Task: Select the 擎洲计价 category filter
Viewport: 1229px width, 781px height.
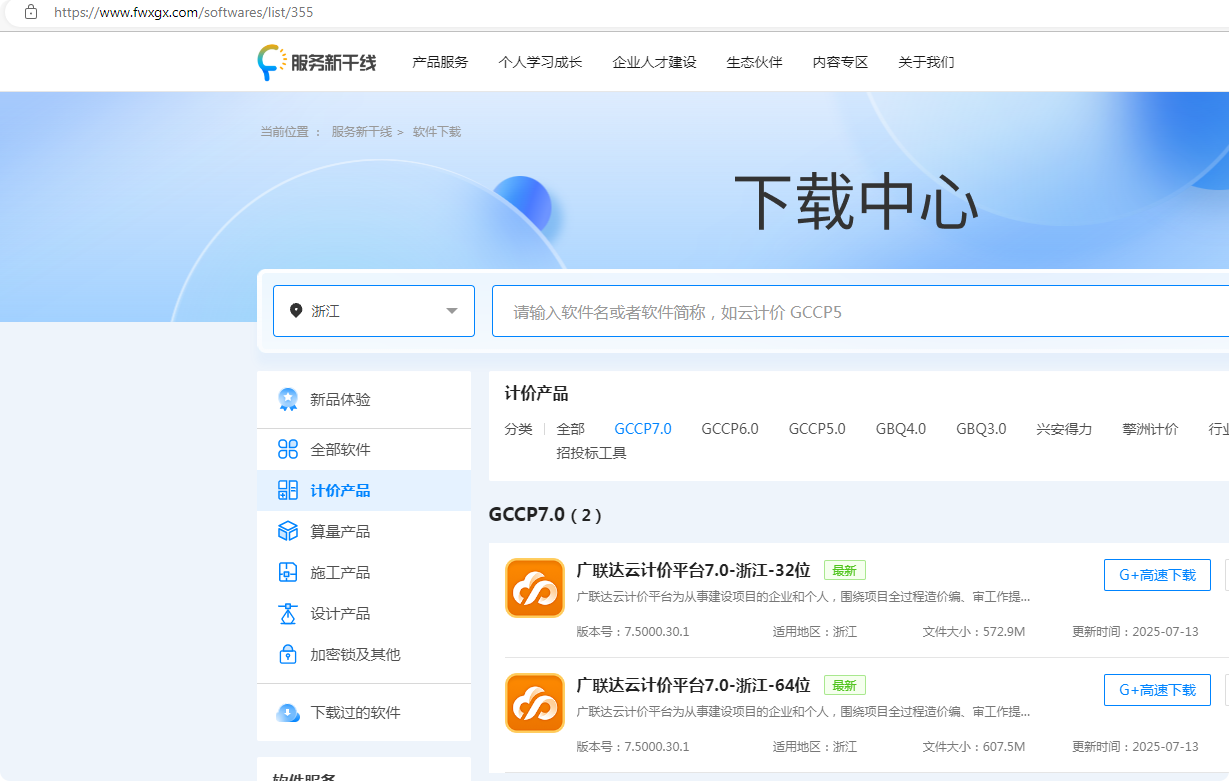Action: tap(1150, 429)
